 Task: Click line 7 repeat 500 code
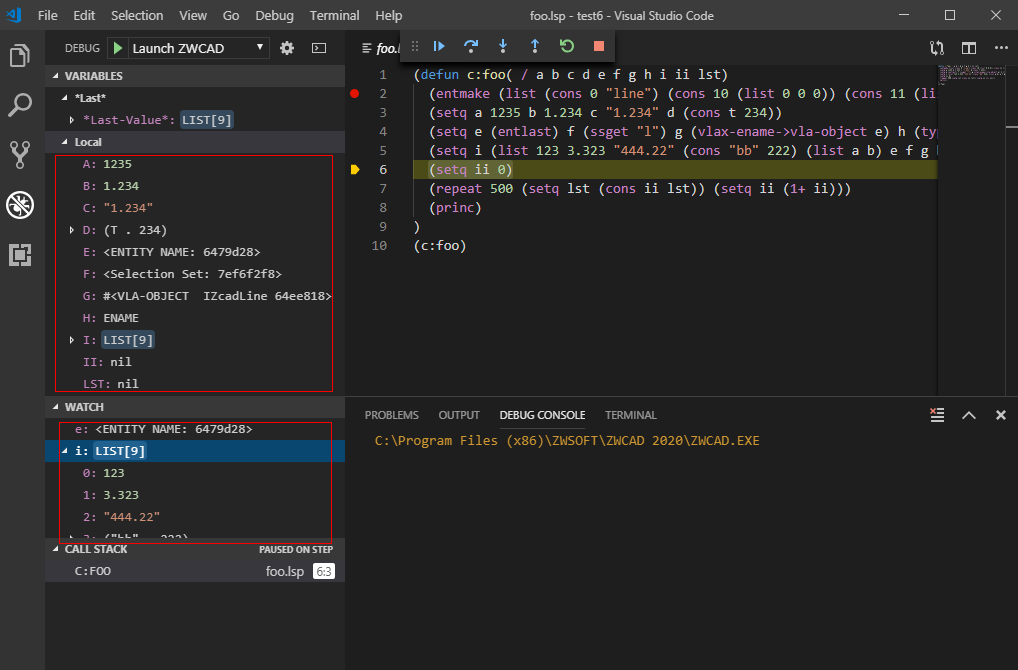pyautogui.click(x=639, y=189)
